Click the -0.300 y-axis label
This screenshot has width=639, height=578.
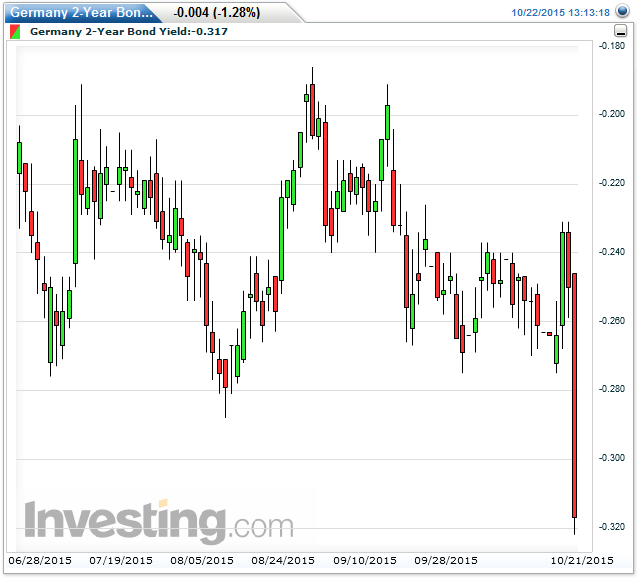tap(612, 457)
